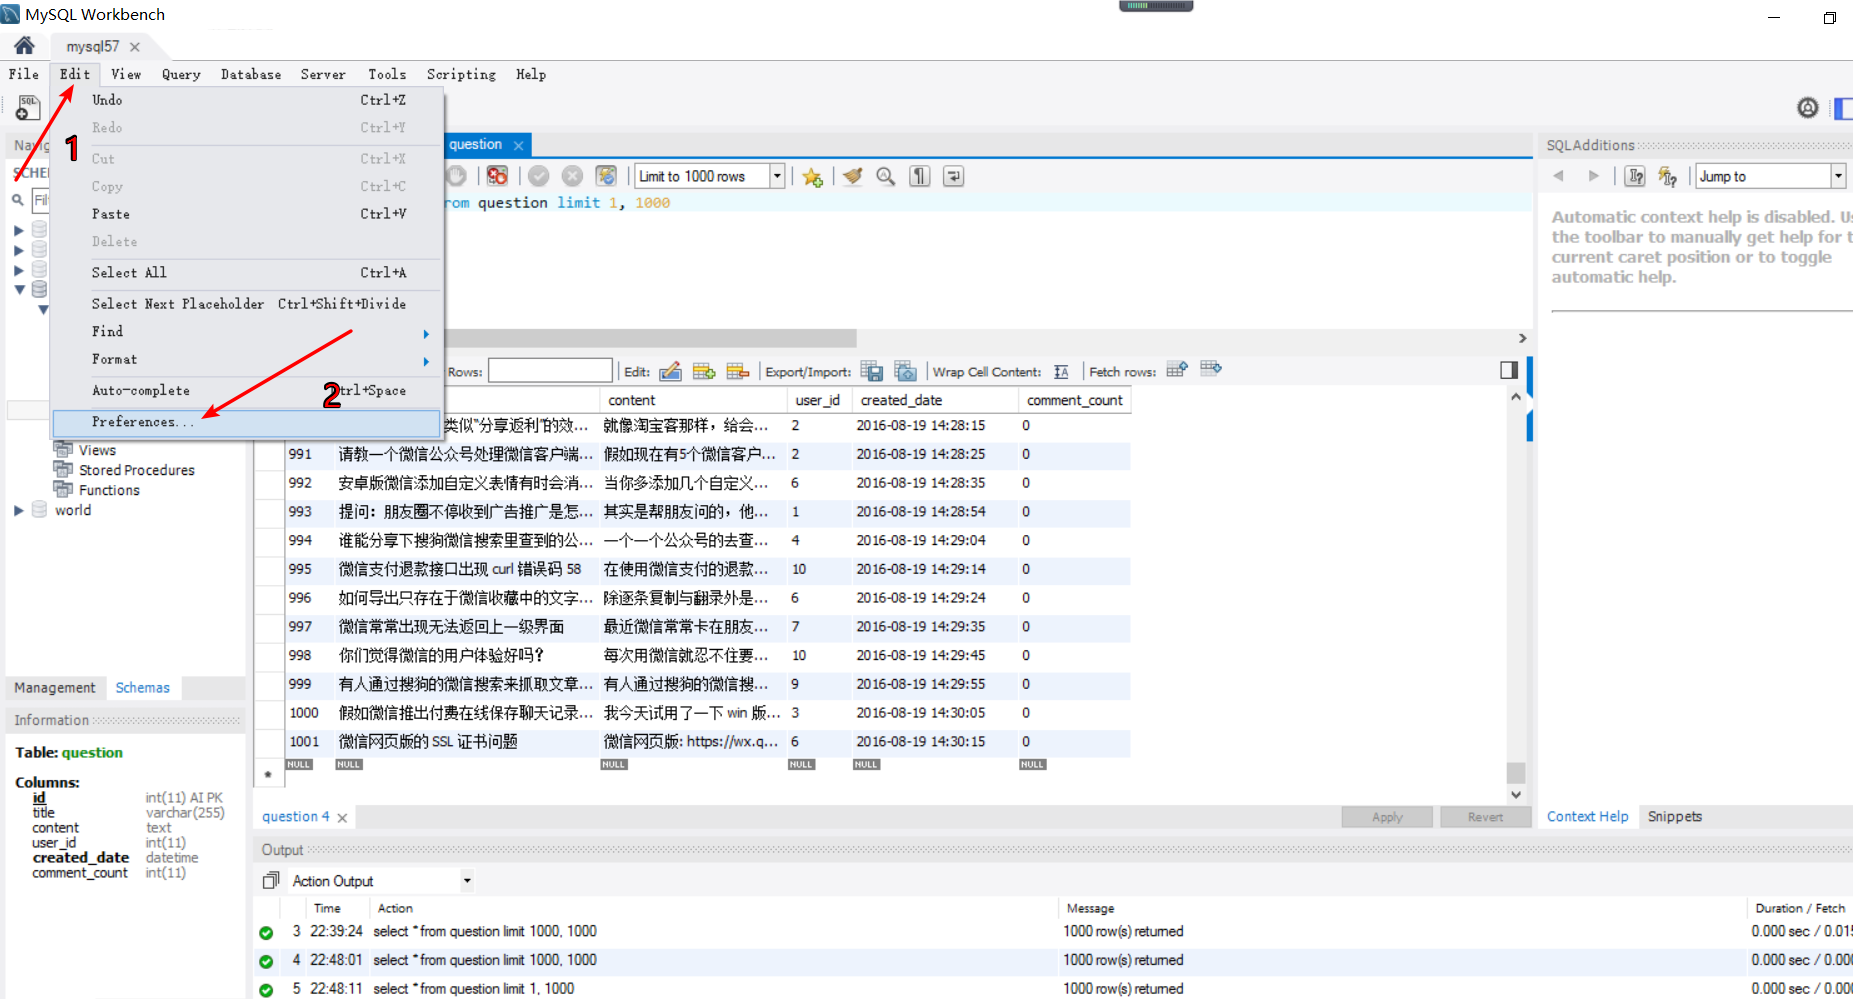Switch to the Schemas tab

(143, 688)
